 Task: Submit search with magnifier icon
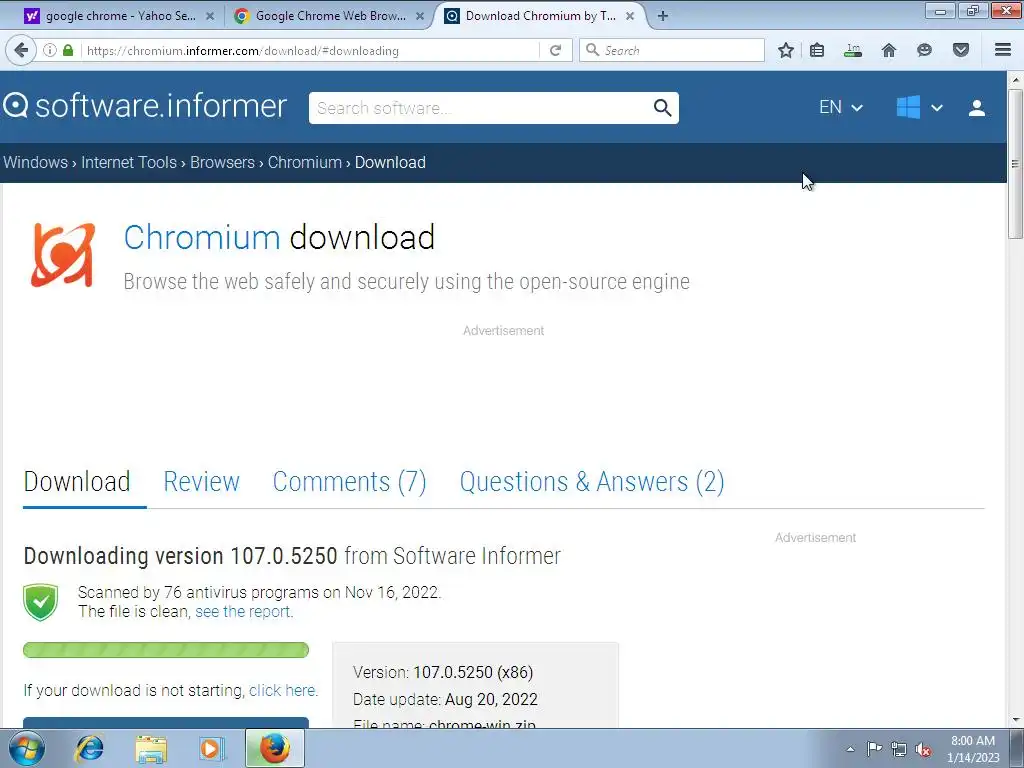pyautogui.click(x=662, y=108)
